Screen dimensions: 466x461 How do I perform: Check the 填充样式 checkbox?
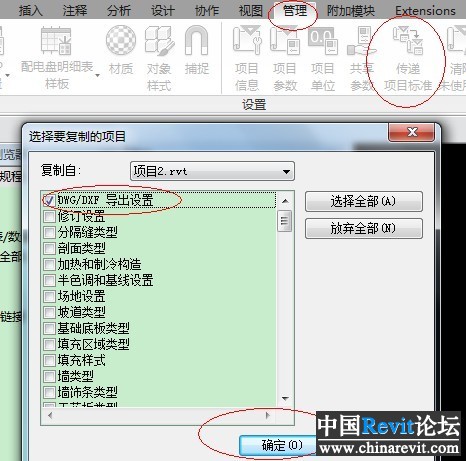(x=49, y=360)
